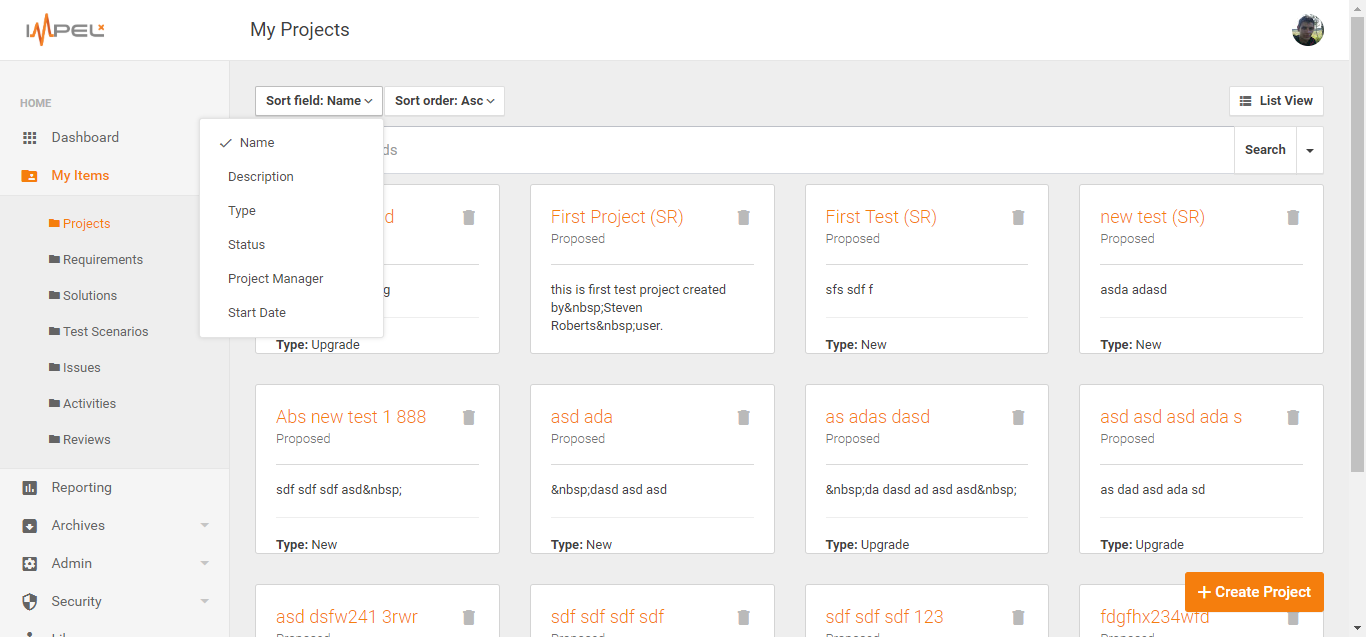Image resolution: width=1366 pixels, height=637 pixels.
Task: Open Requirements in the sidebar
Action: 103,259
